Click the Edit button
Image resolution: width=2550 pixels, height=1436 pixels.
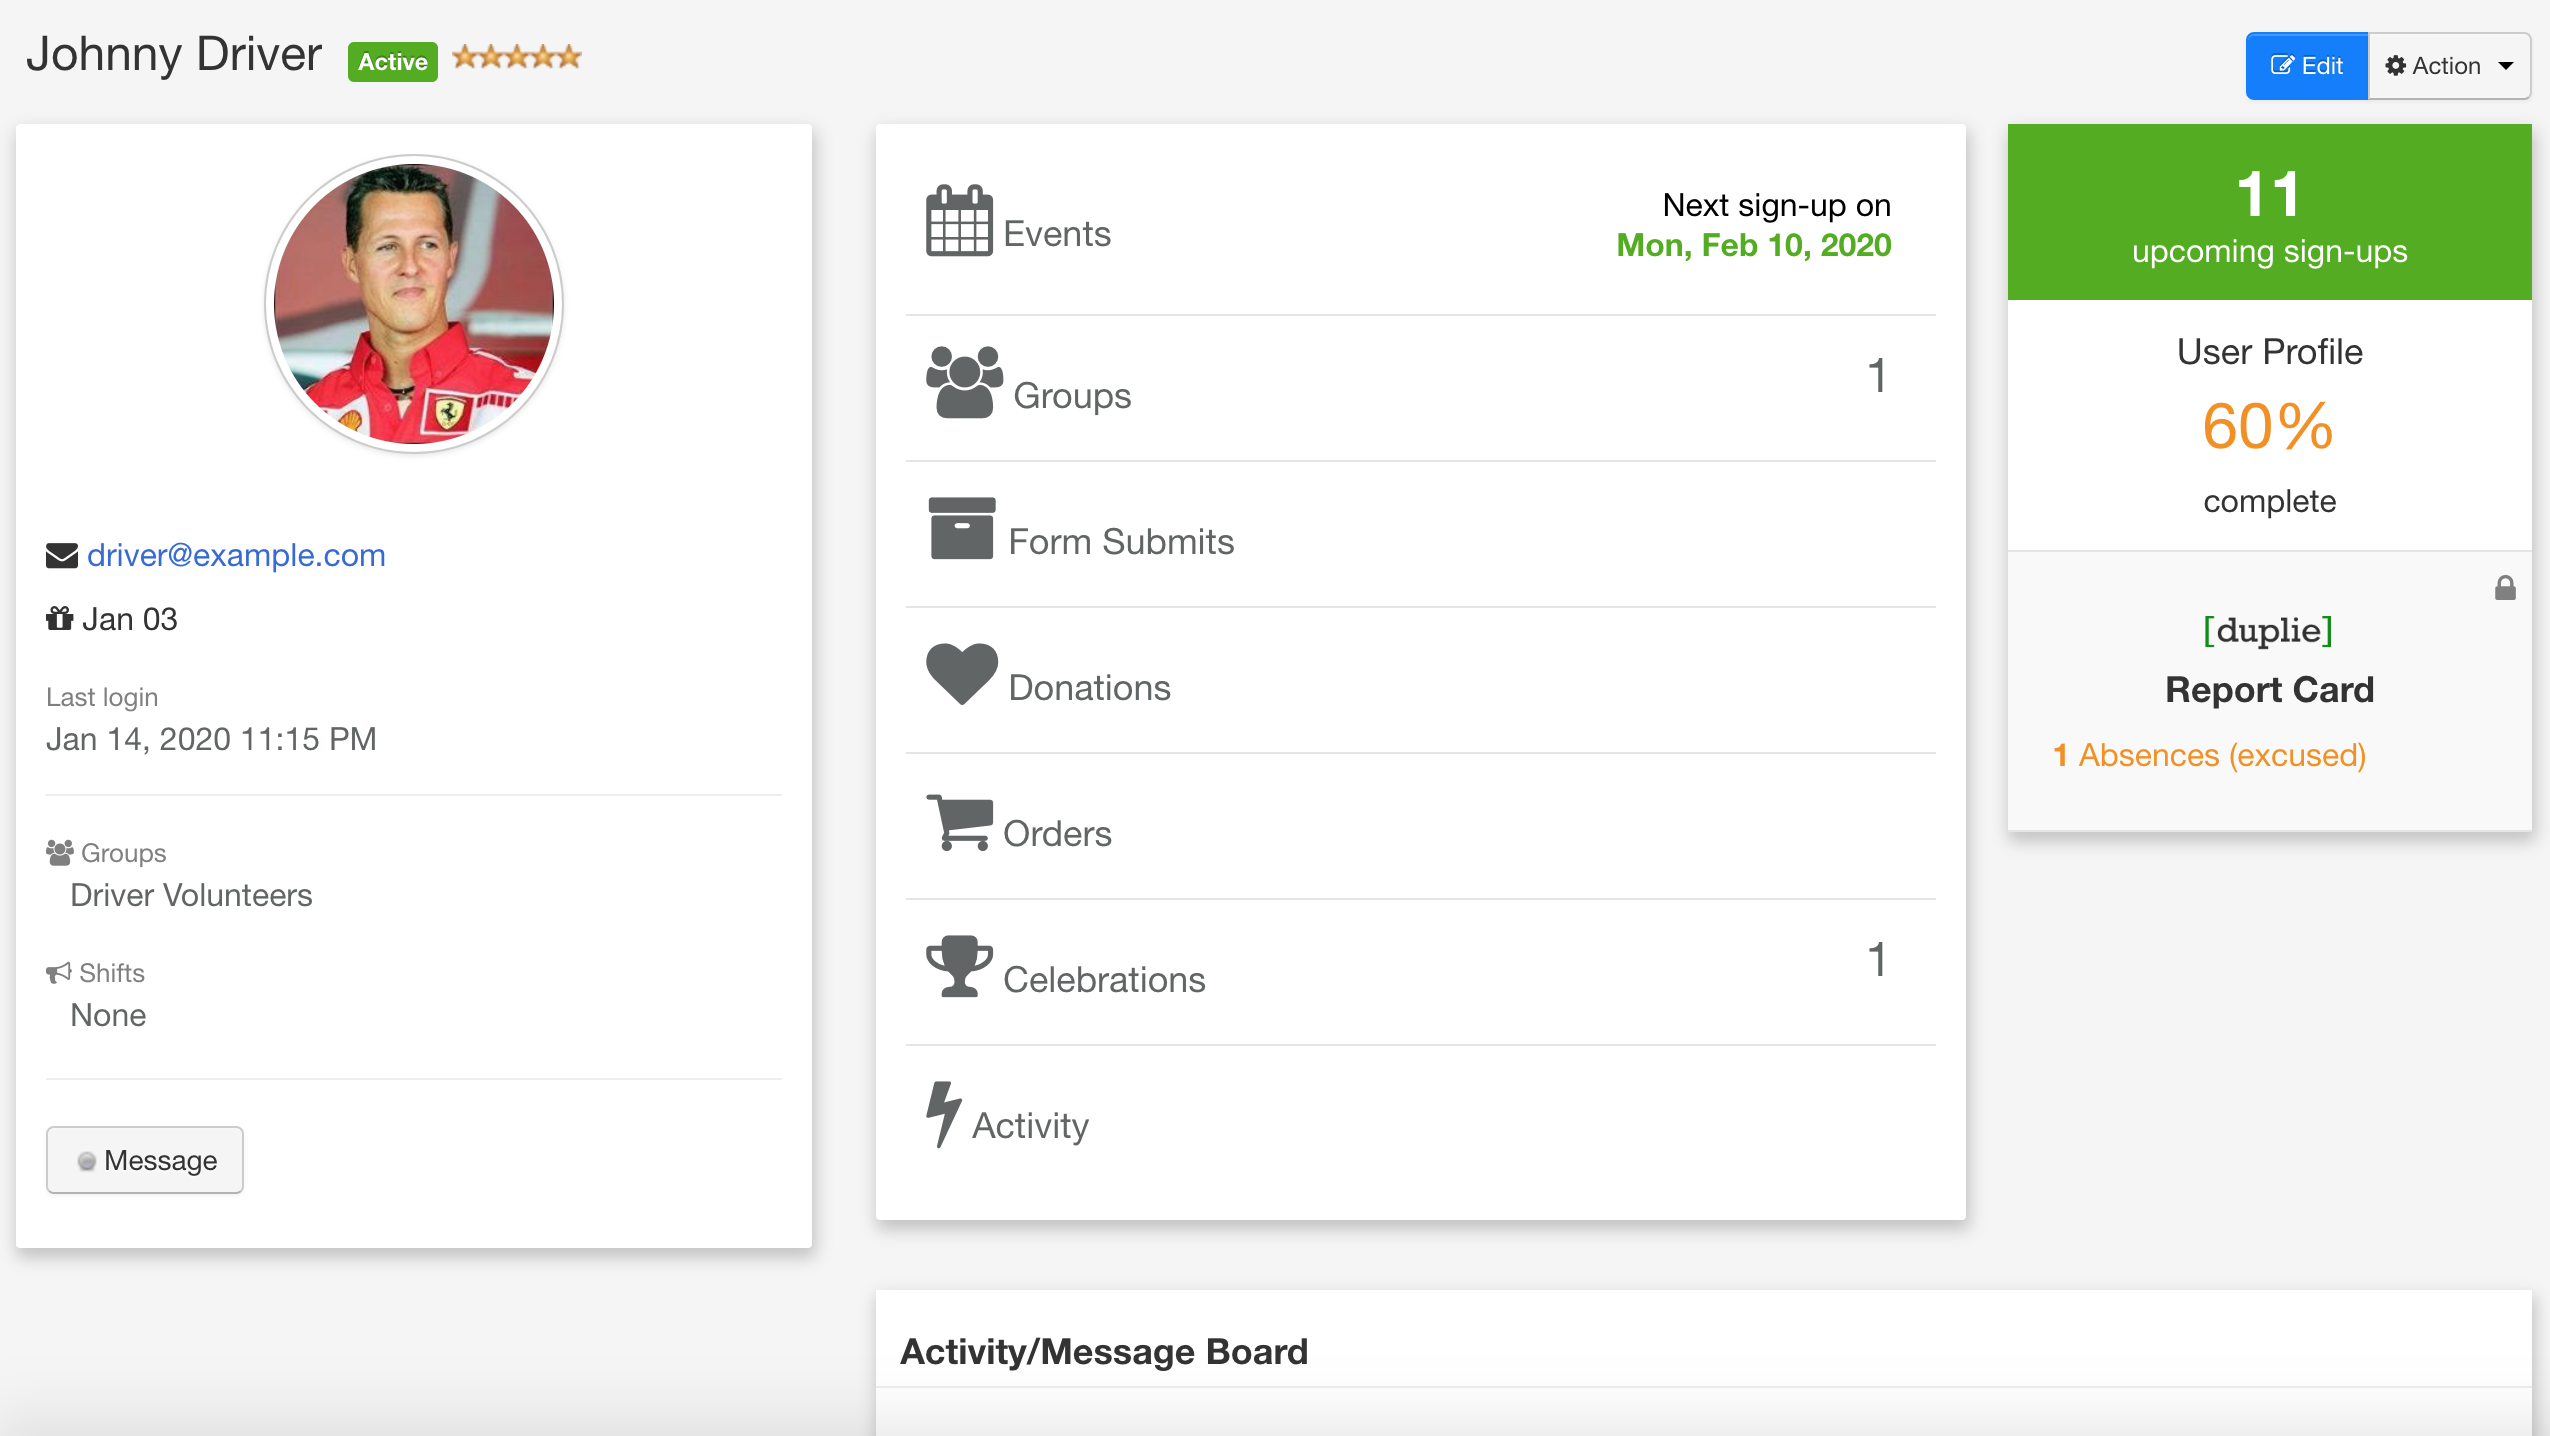[x=2307, y=66]
